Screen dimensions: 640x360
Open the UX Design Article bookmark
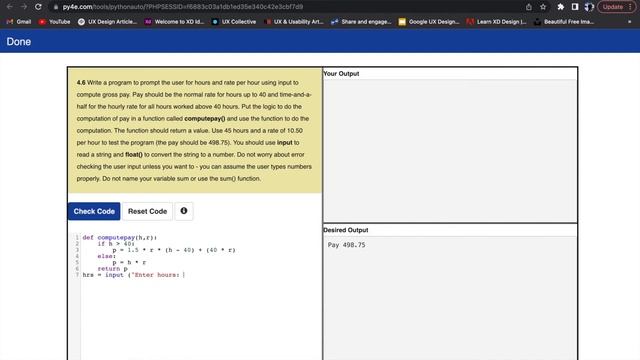(107, 22)
